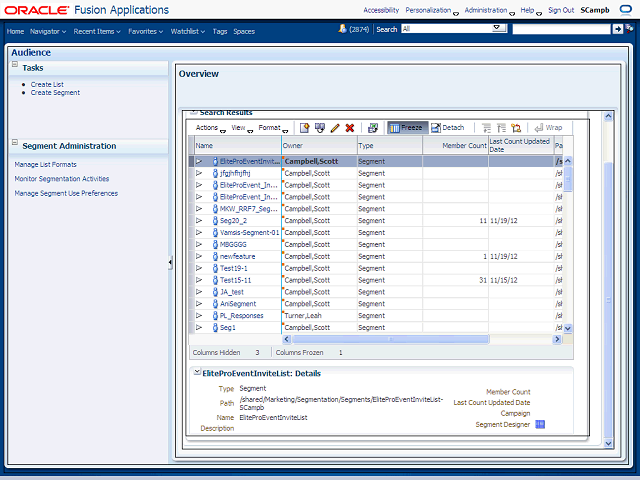This screenshot has height=480, width=640.
Task: Click the Oracle O icon in corner
Action: tap(625, 10)
